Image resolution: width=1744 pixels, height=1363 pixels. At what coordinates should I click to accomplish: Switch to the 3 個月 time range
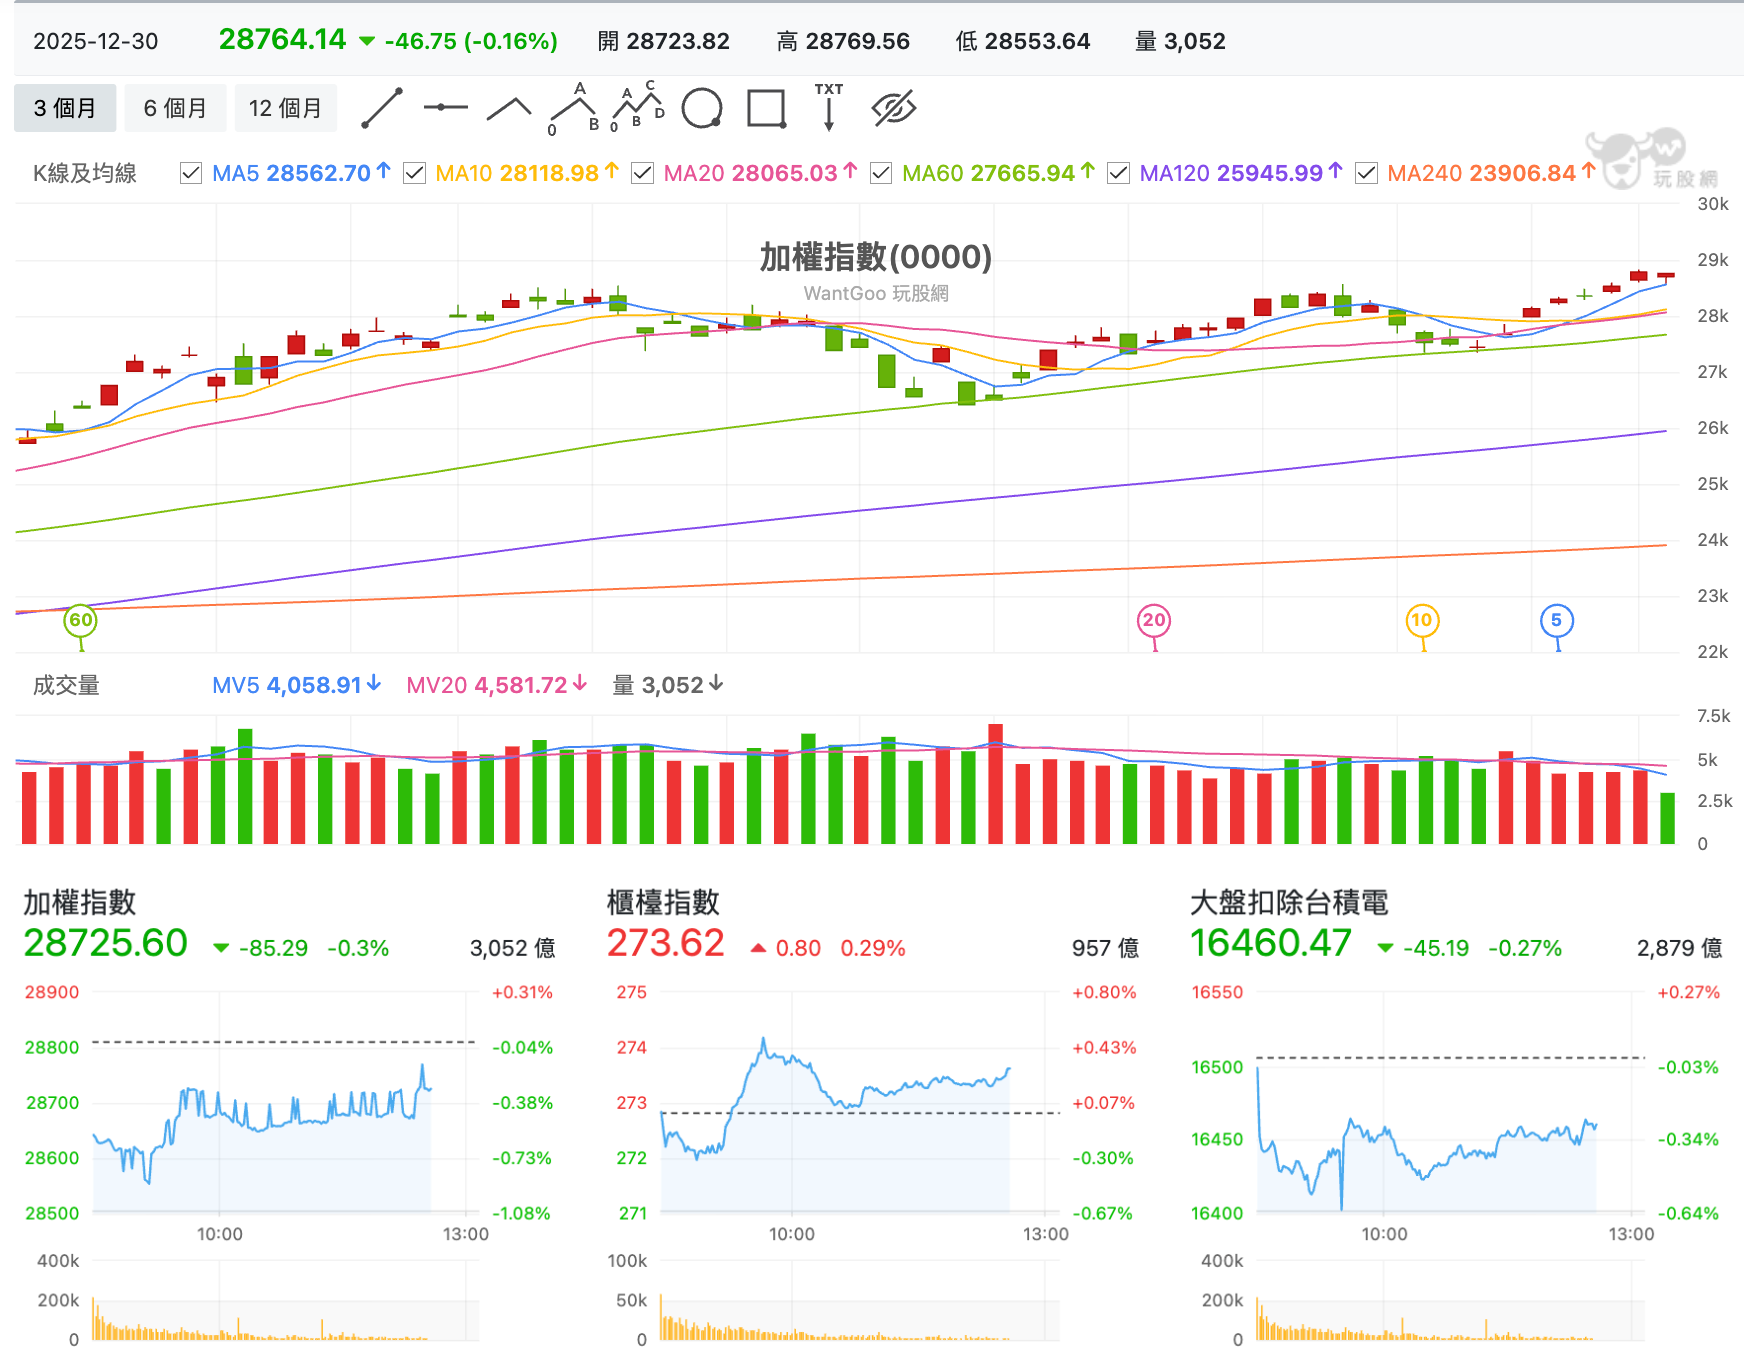[65, 108]
